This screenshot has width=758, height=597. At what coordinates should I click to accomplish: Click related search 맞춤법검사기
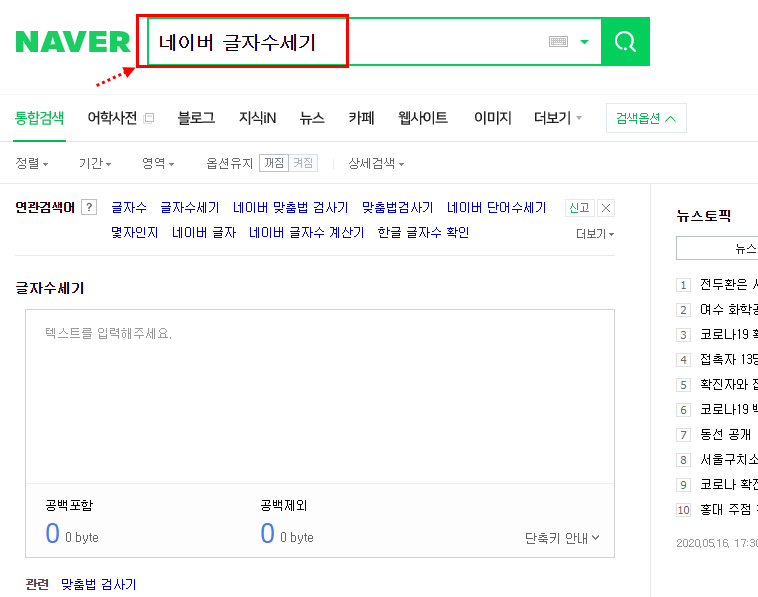point(397,207)
